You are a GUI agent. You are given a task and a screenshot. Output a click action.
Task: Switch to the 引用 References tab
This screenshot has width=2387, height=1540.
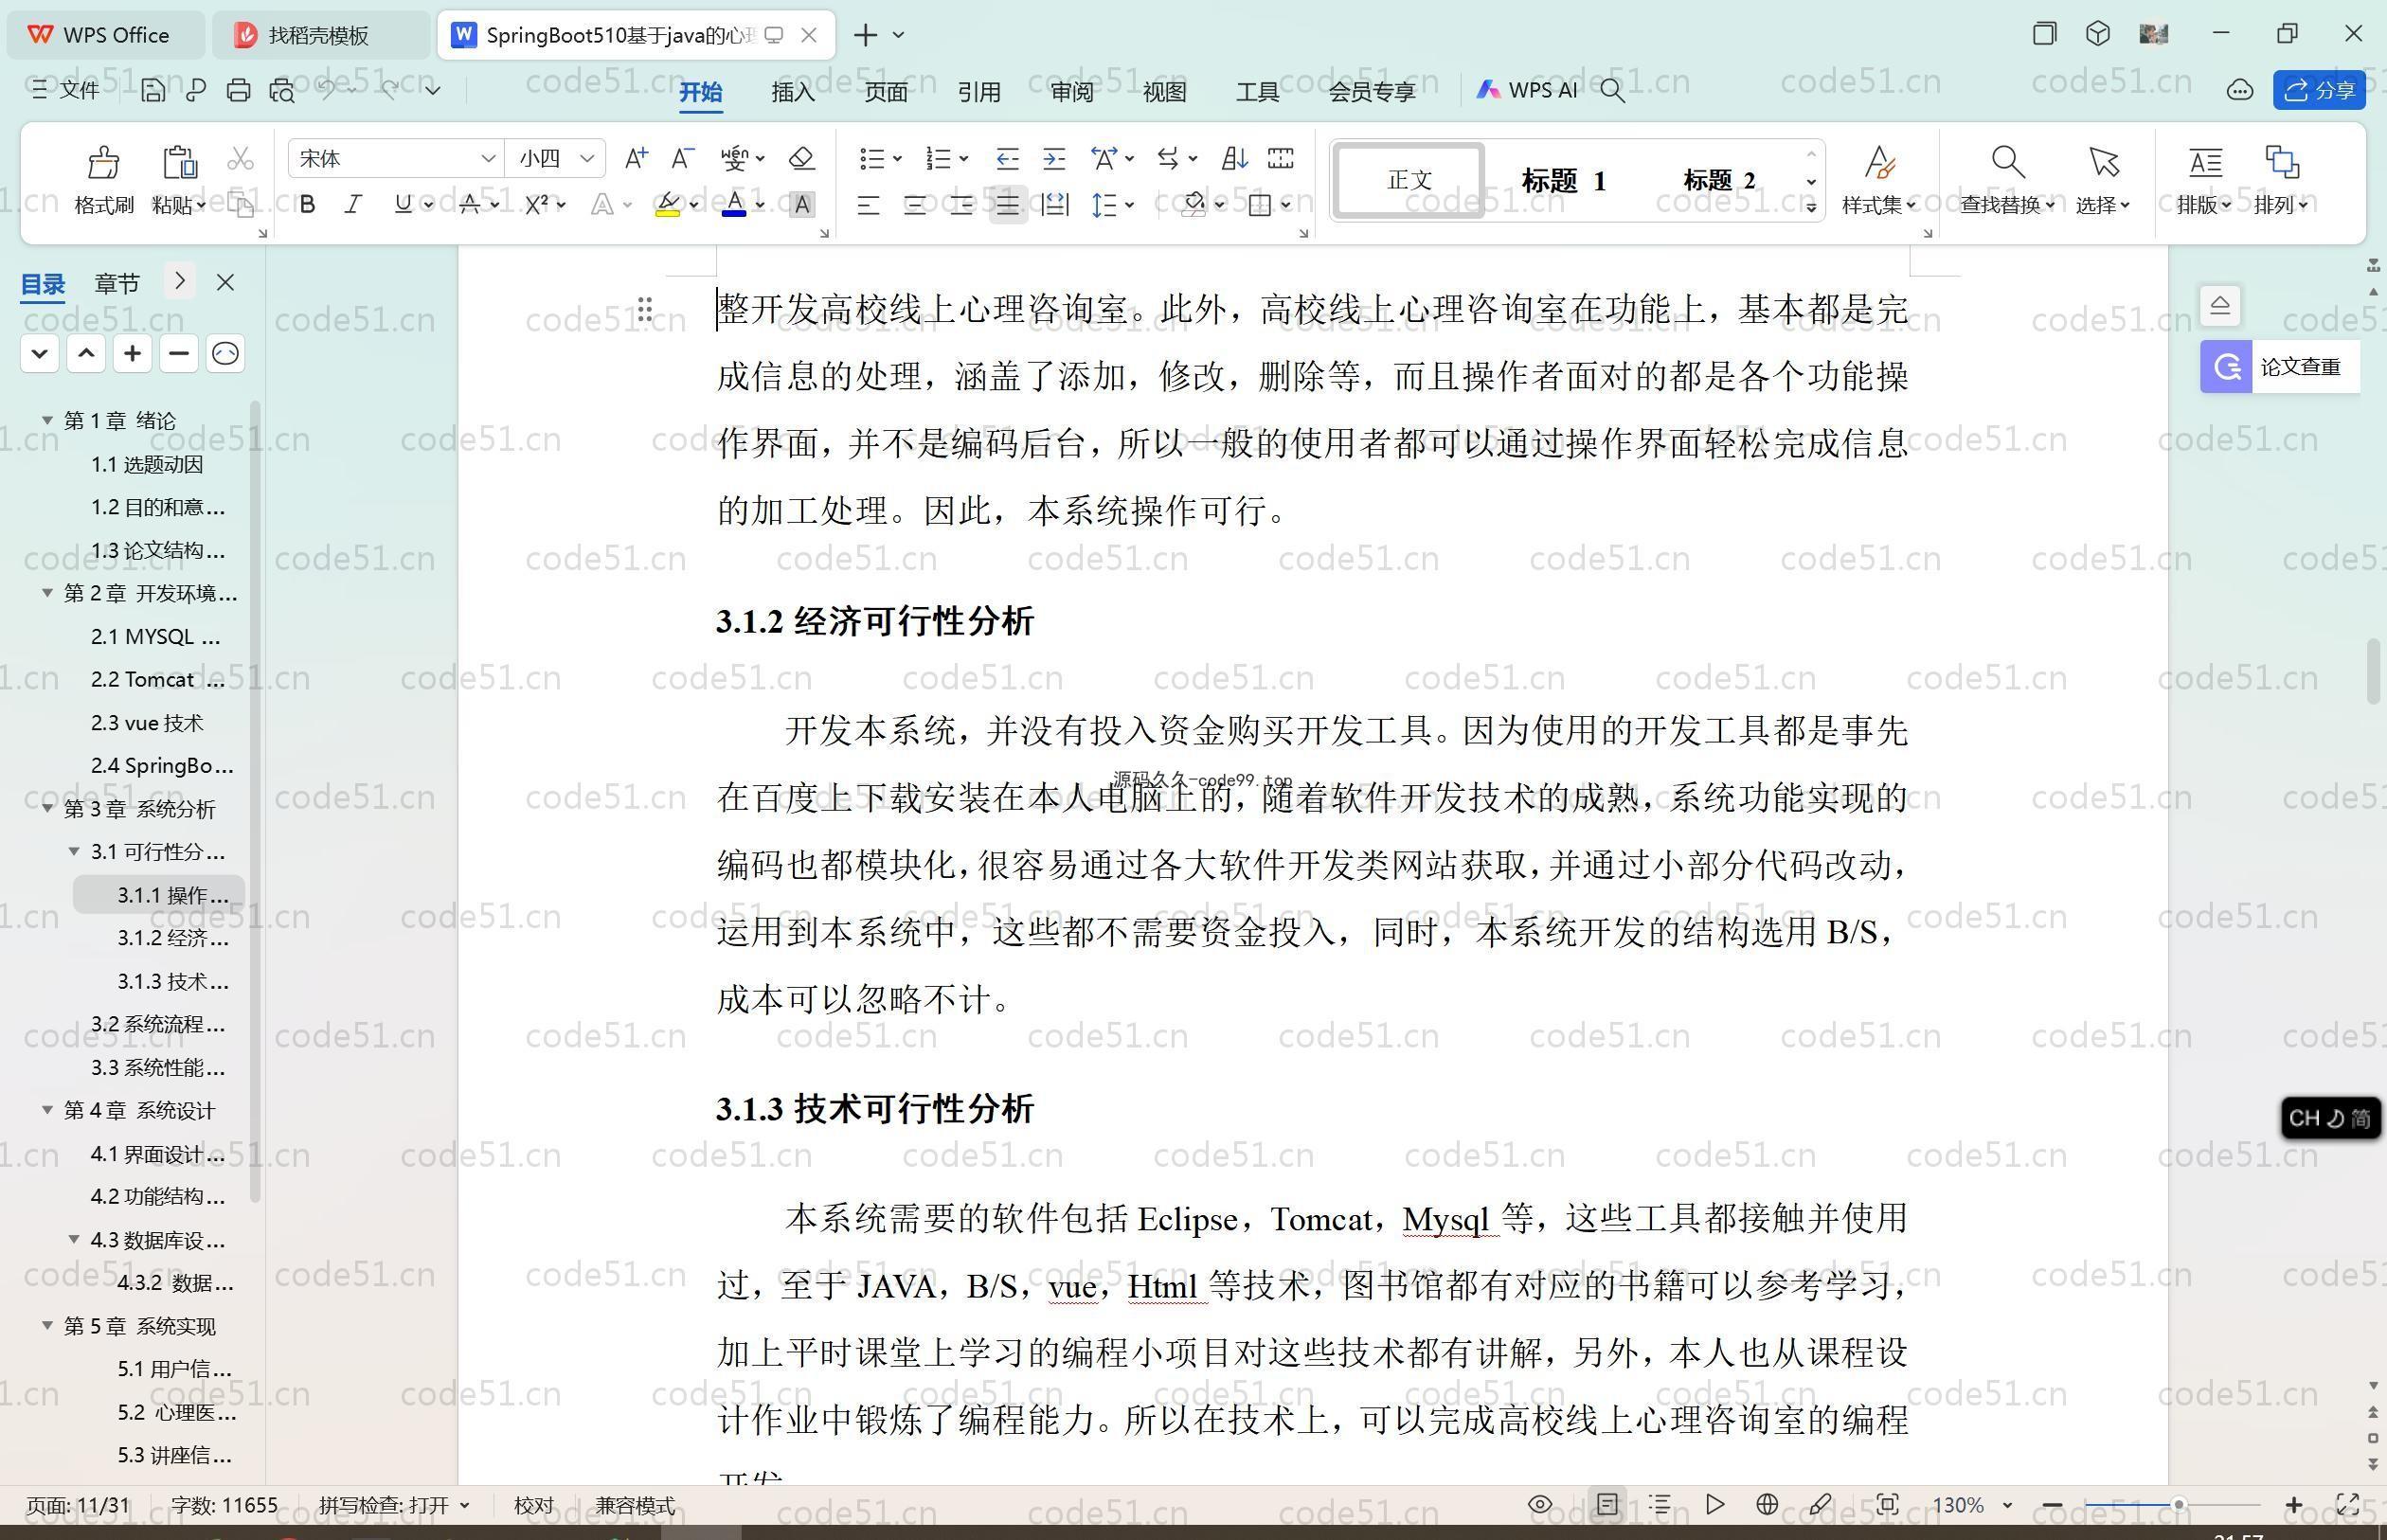979,92
